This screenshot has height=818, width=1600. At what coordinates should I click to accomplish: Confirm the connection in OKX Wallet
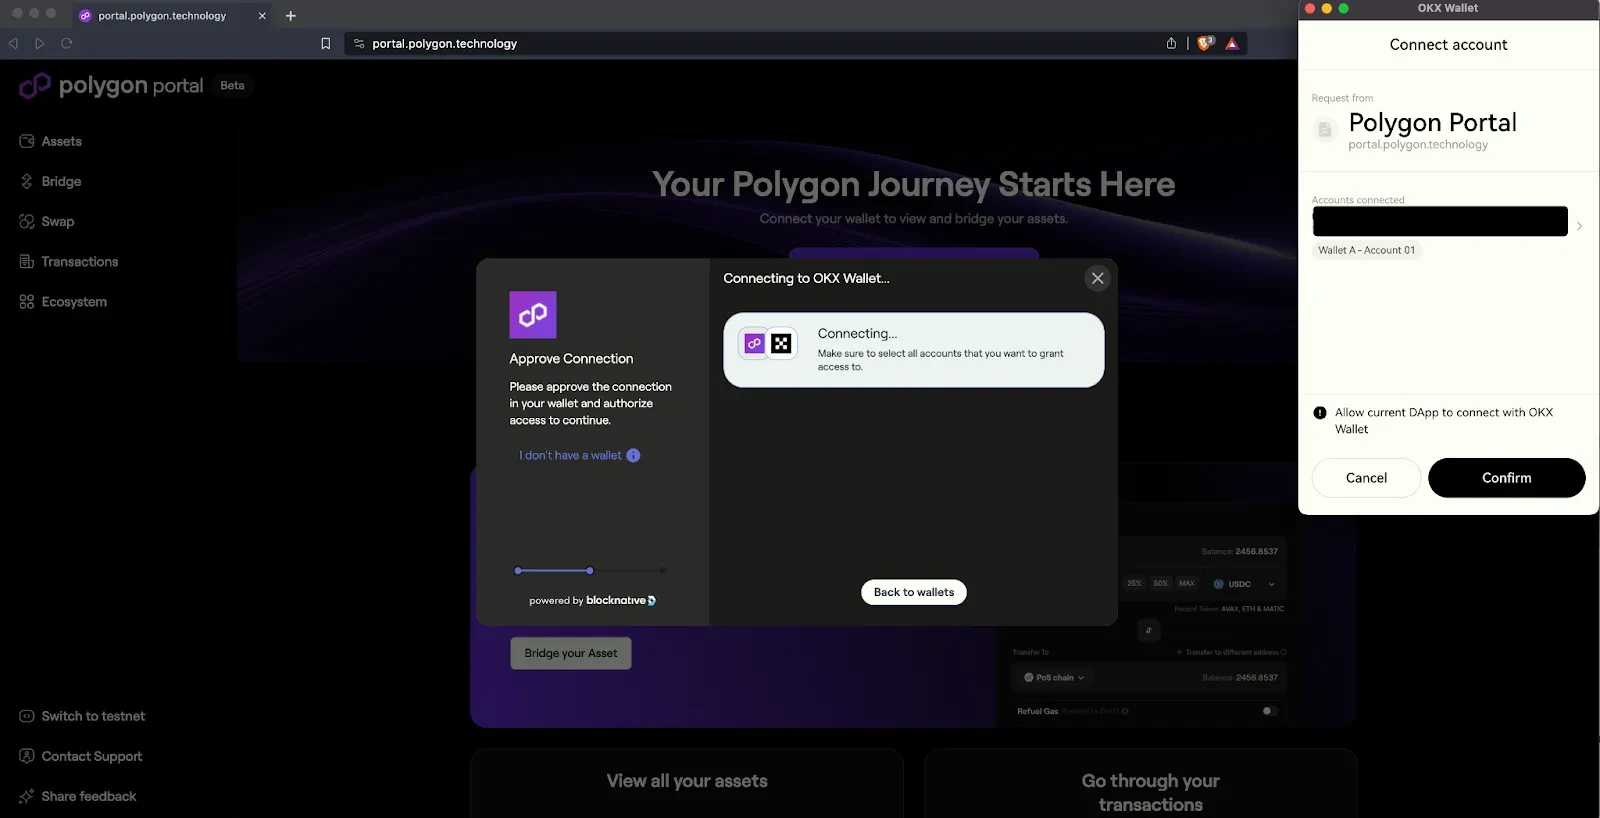1506,478
